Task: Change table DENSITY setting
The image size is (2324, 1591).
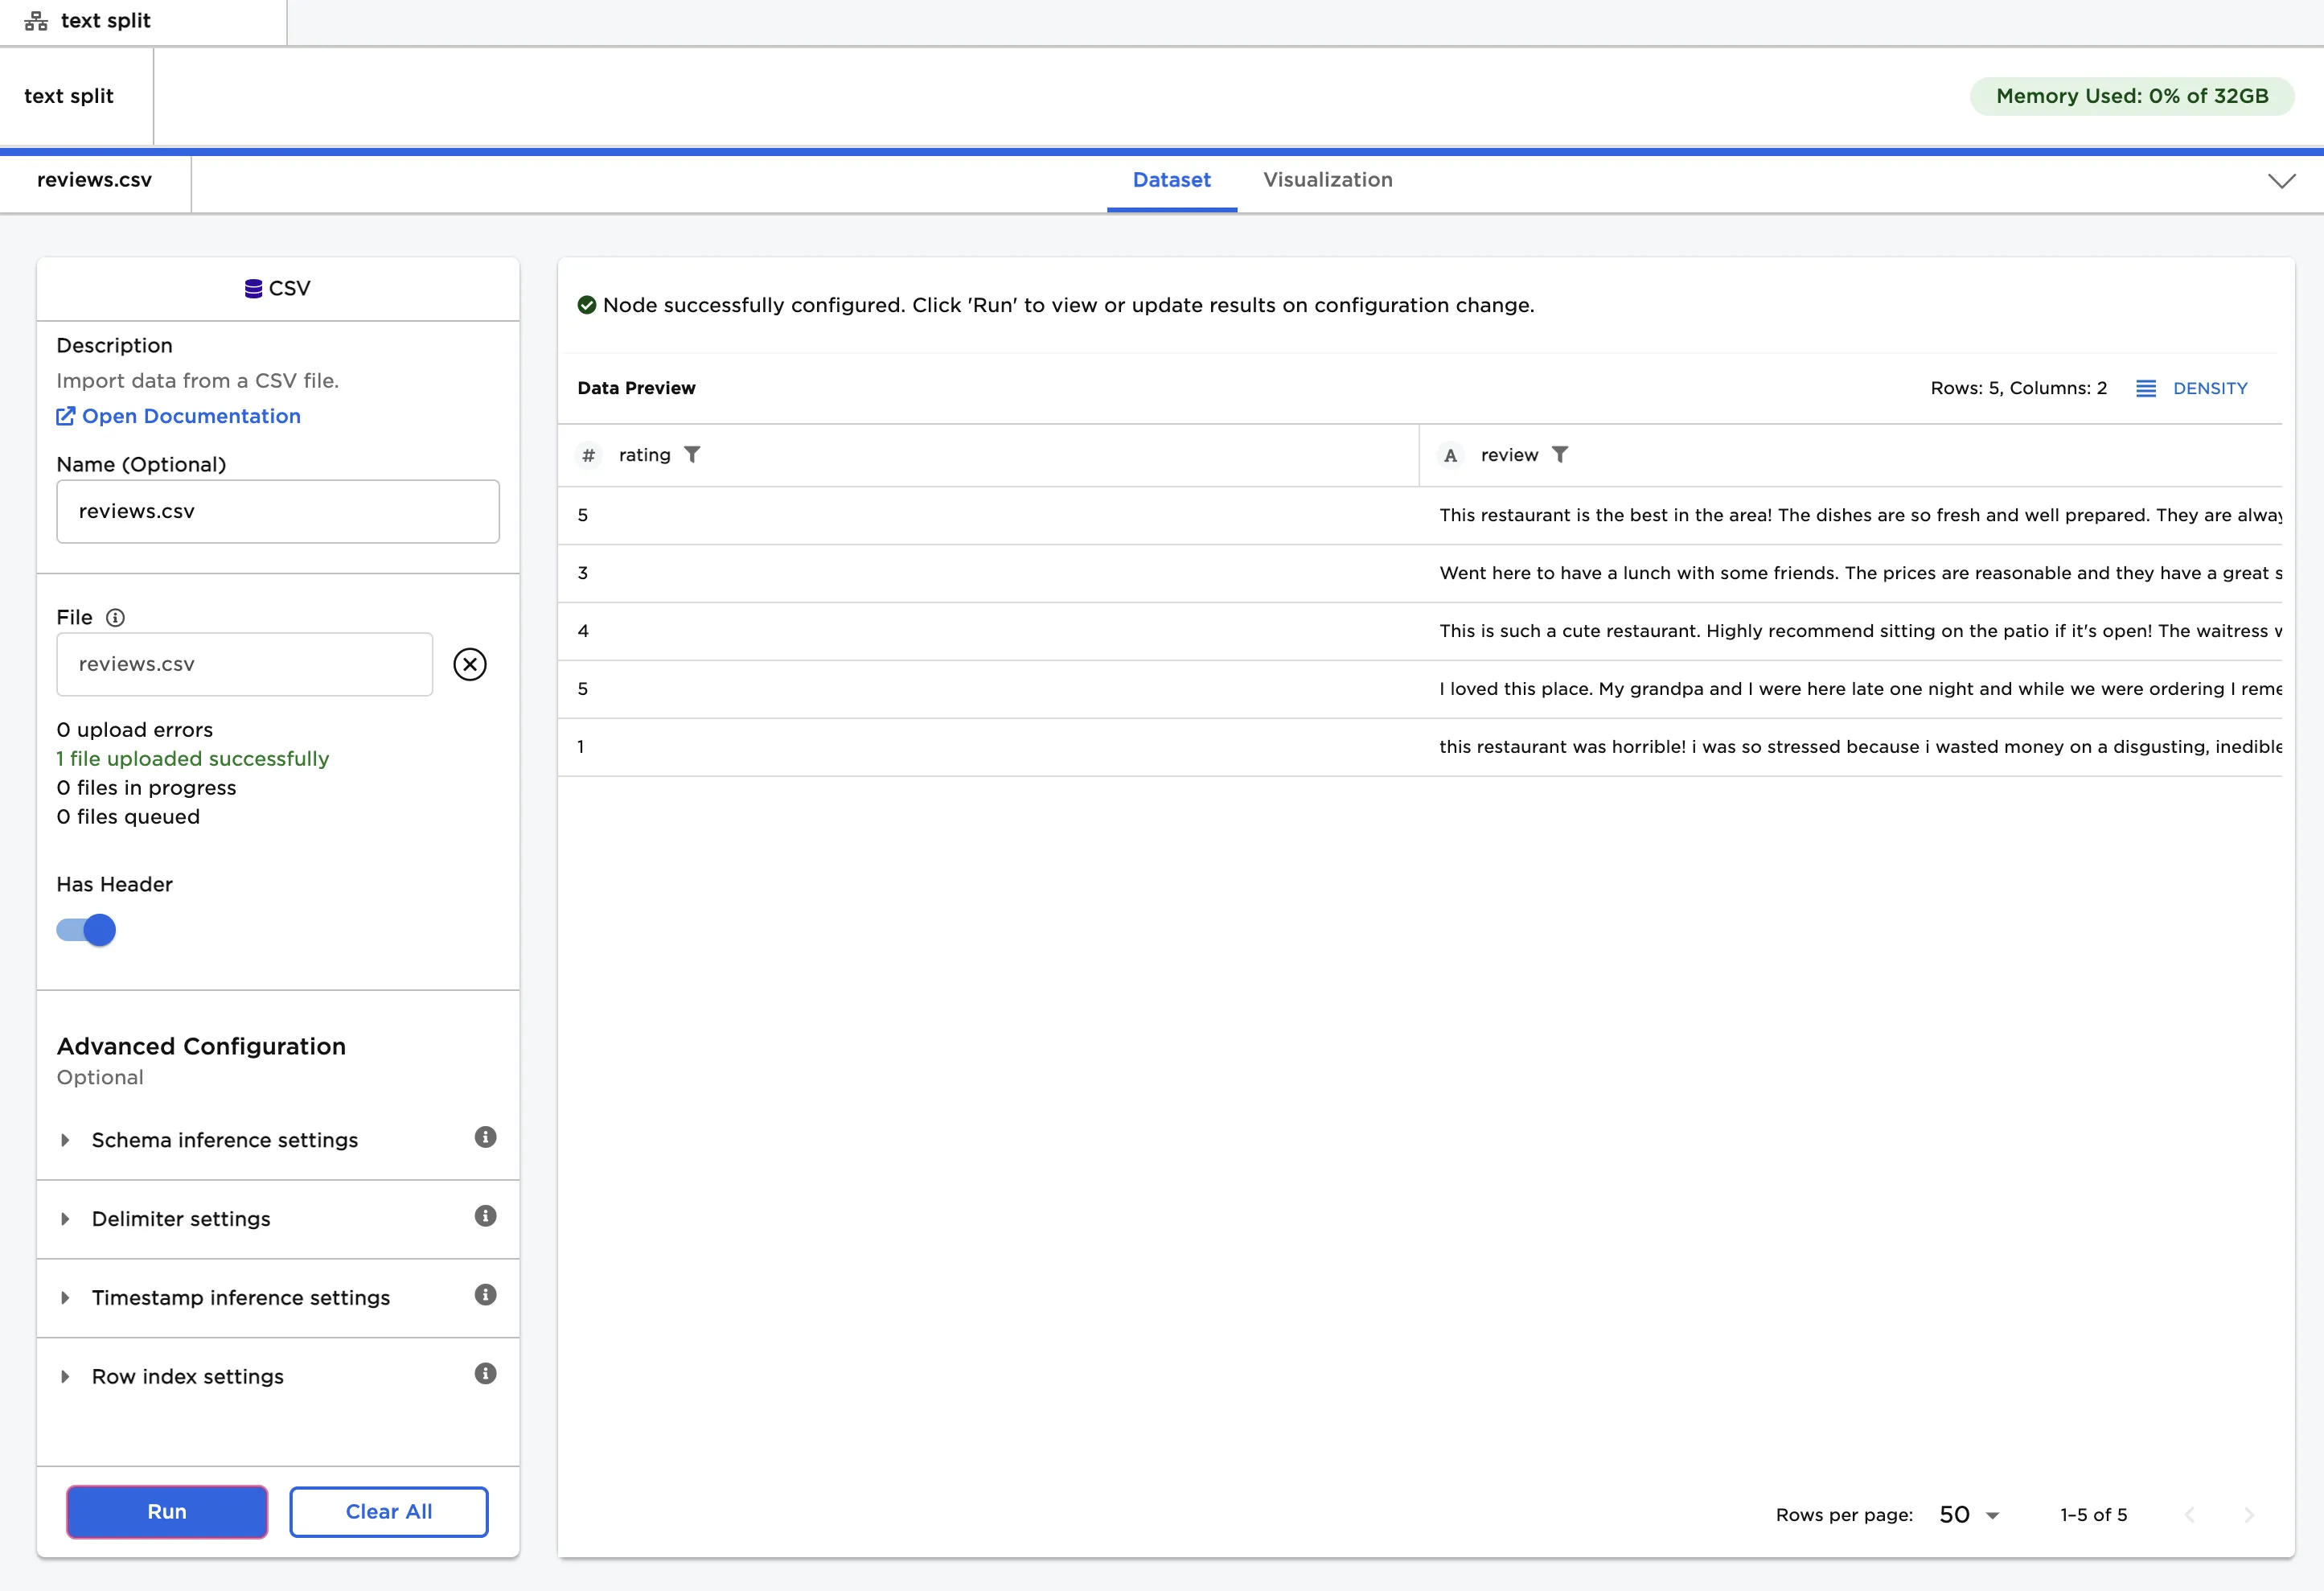Action: pyautogui.click(x=2191, y=388)
